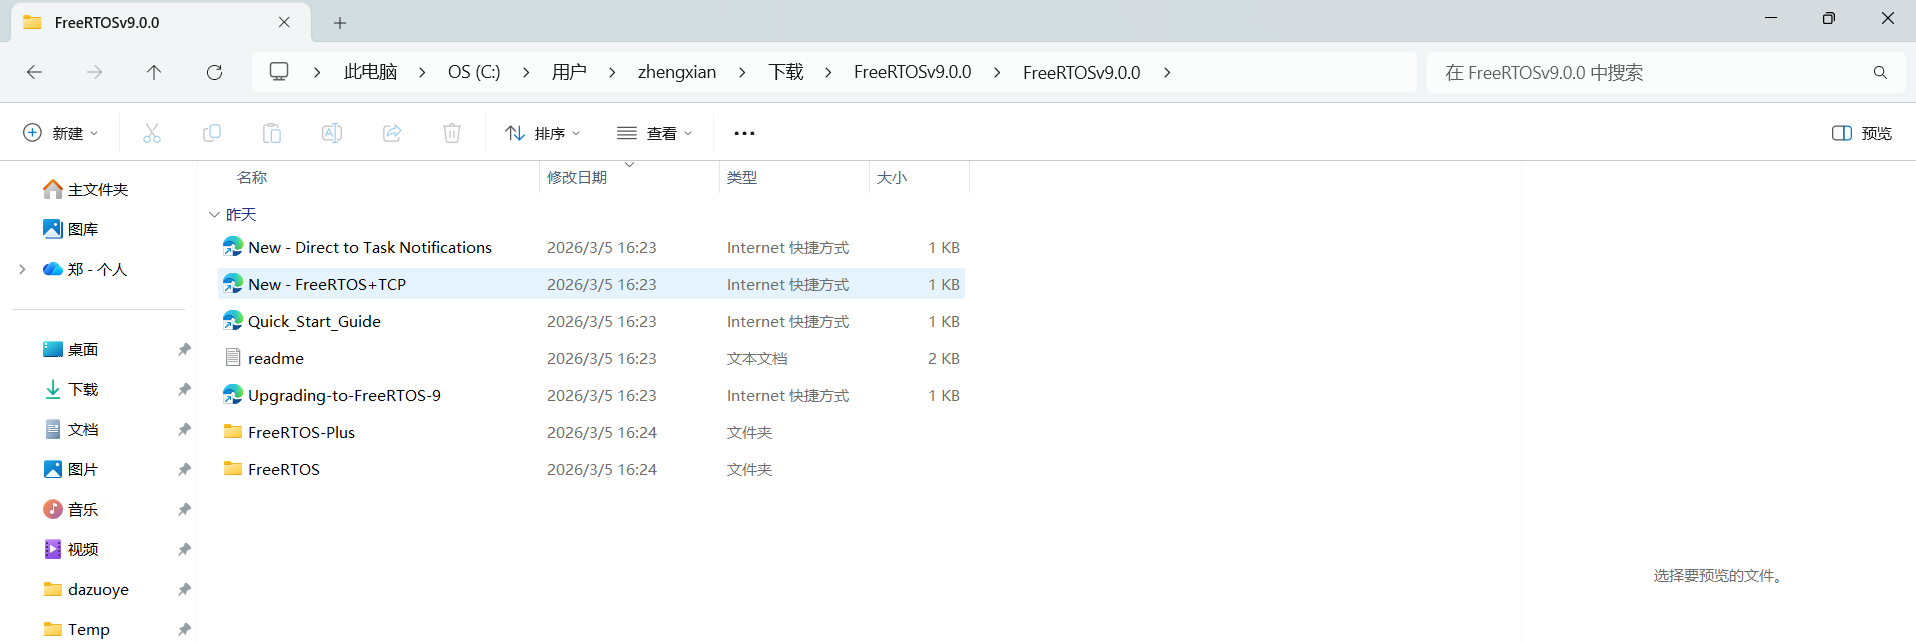Navigate to 下载 in breadcrumb
1916x642 pixels.
click(786, 72)
